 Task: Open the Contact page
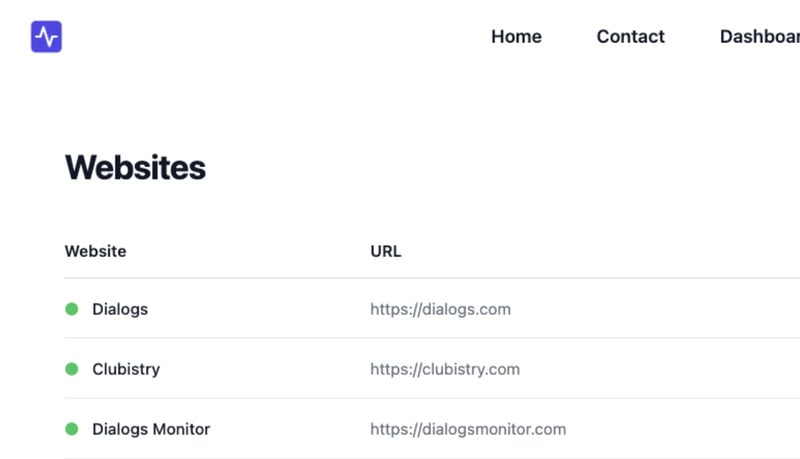(x=630, y=37)
